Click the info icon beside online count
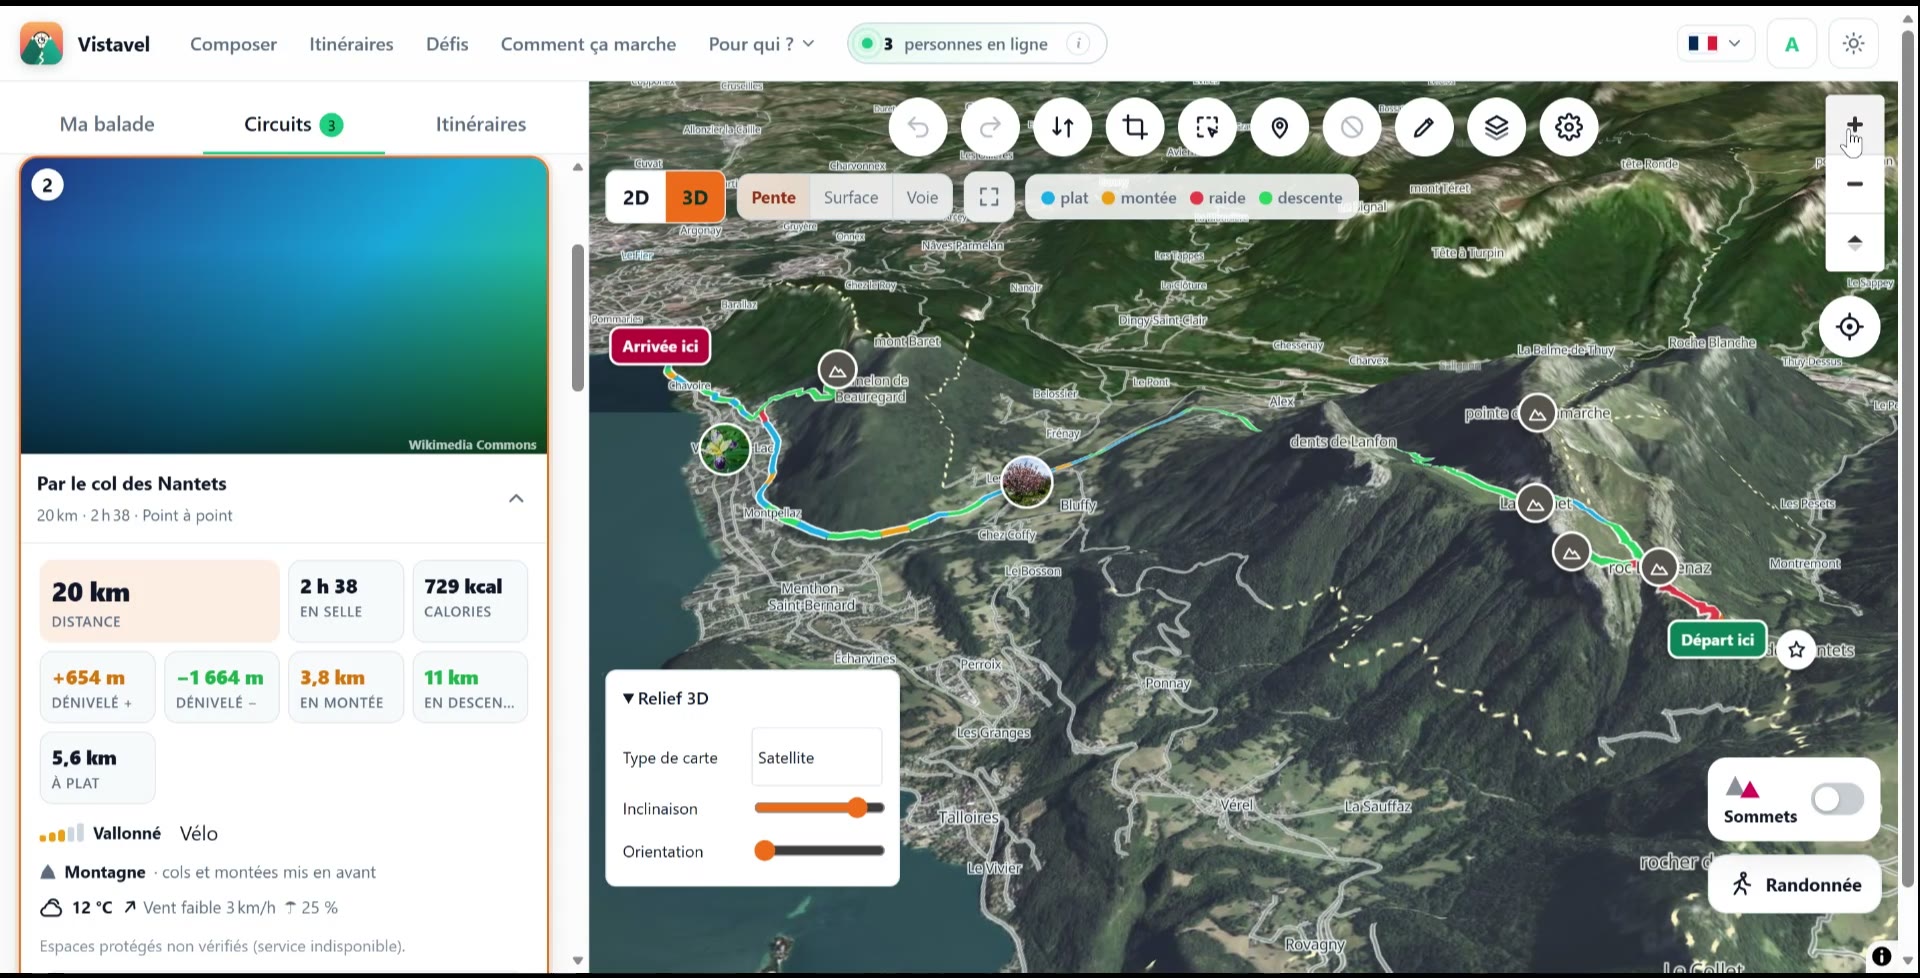 pyautogui.click(x=1078, y=44)
